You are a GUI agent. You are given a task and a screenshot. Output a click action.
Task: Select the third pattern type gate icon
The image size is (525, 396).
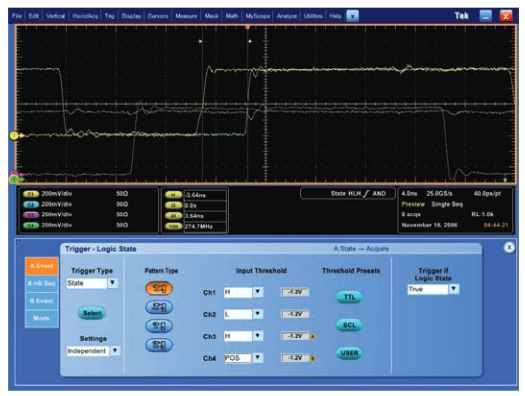(x=159, y=326)
